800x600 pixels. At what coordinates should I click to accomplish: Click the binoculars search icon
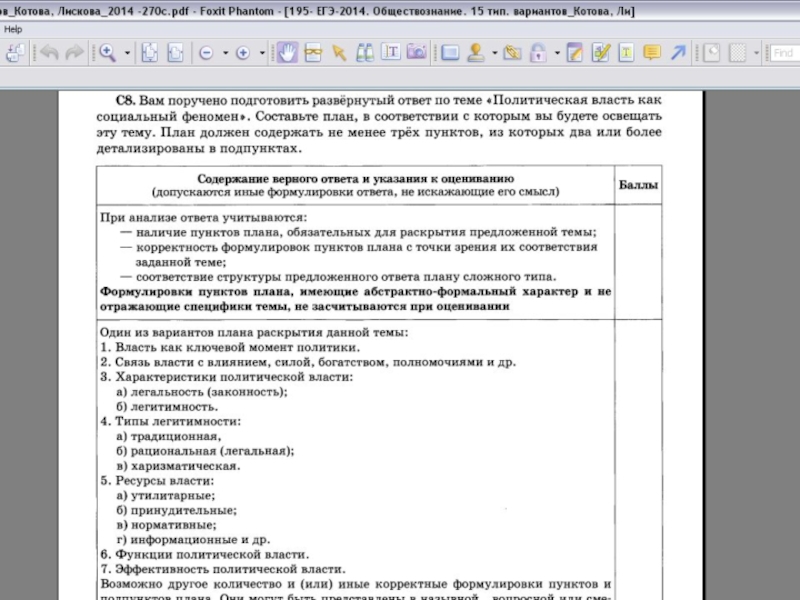point(364,53)
